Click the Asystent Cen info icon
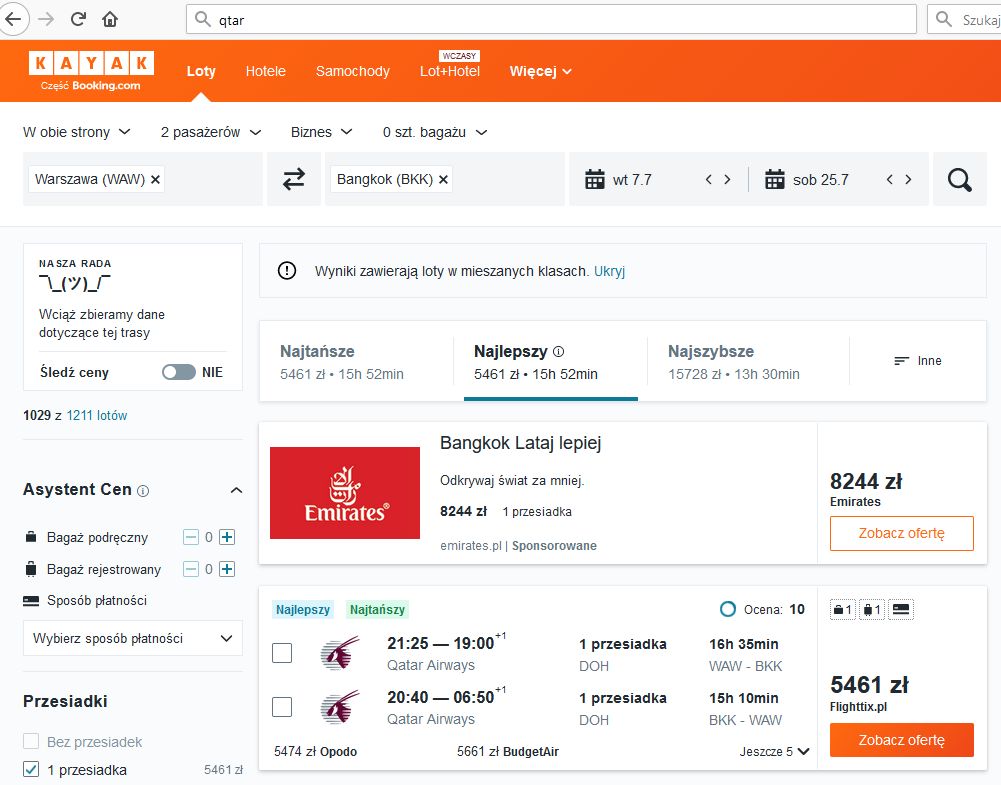 click(144, 491)
